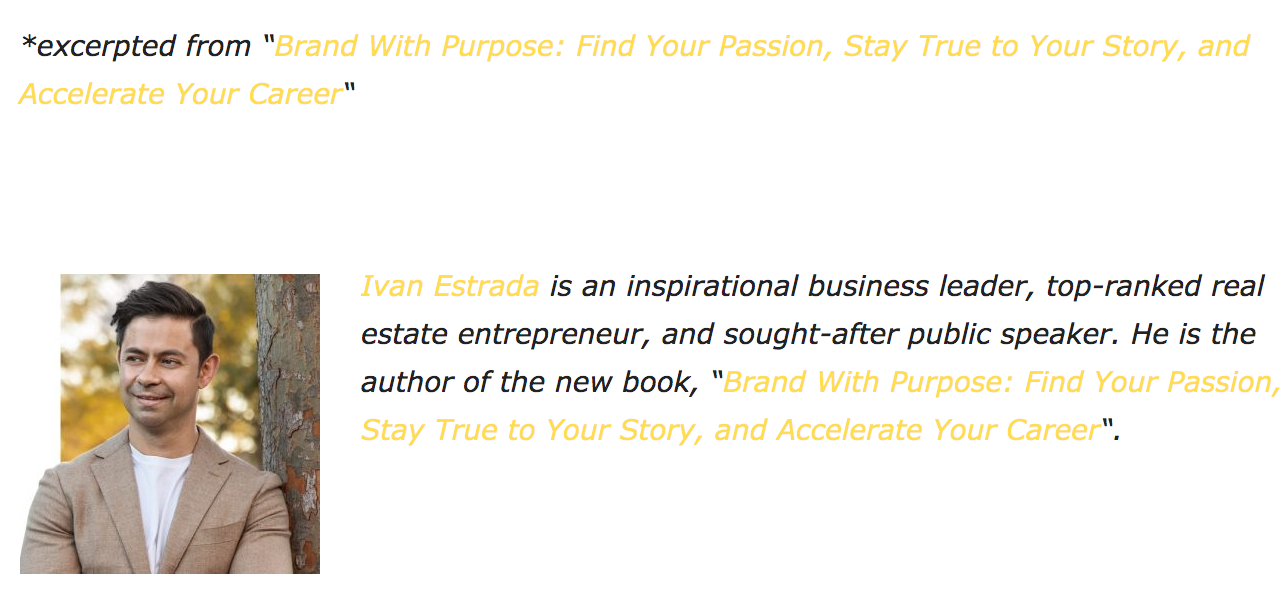Click the asterisk before "excerpted"
Screen dimensions: 1288x598
click(28, 44)
